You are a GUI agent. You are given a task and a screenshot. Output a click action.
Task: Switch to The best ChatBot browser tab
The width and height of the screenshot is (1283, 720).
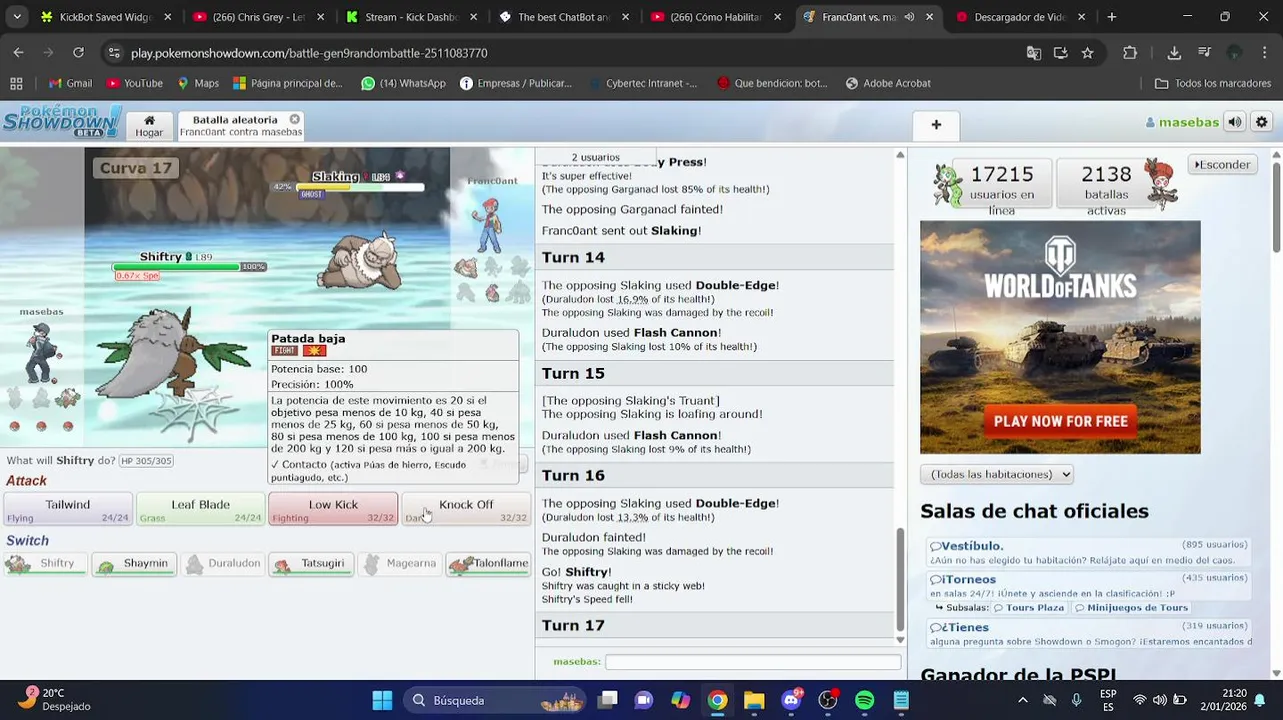(x=564, y=17)
